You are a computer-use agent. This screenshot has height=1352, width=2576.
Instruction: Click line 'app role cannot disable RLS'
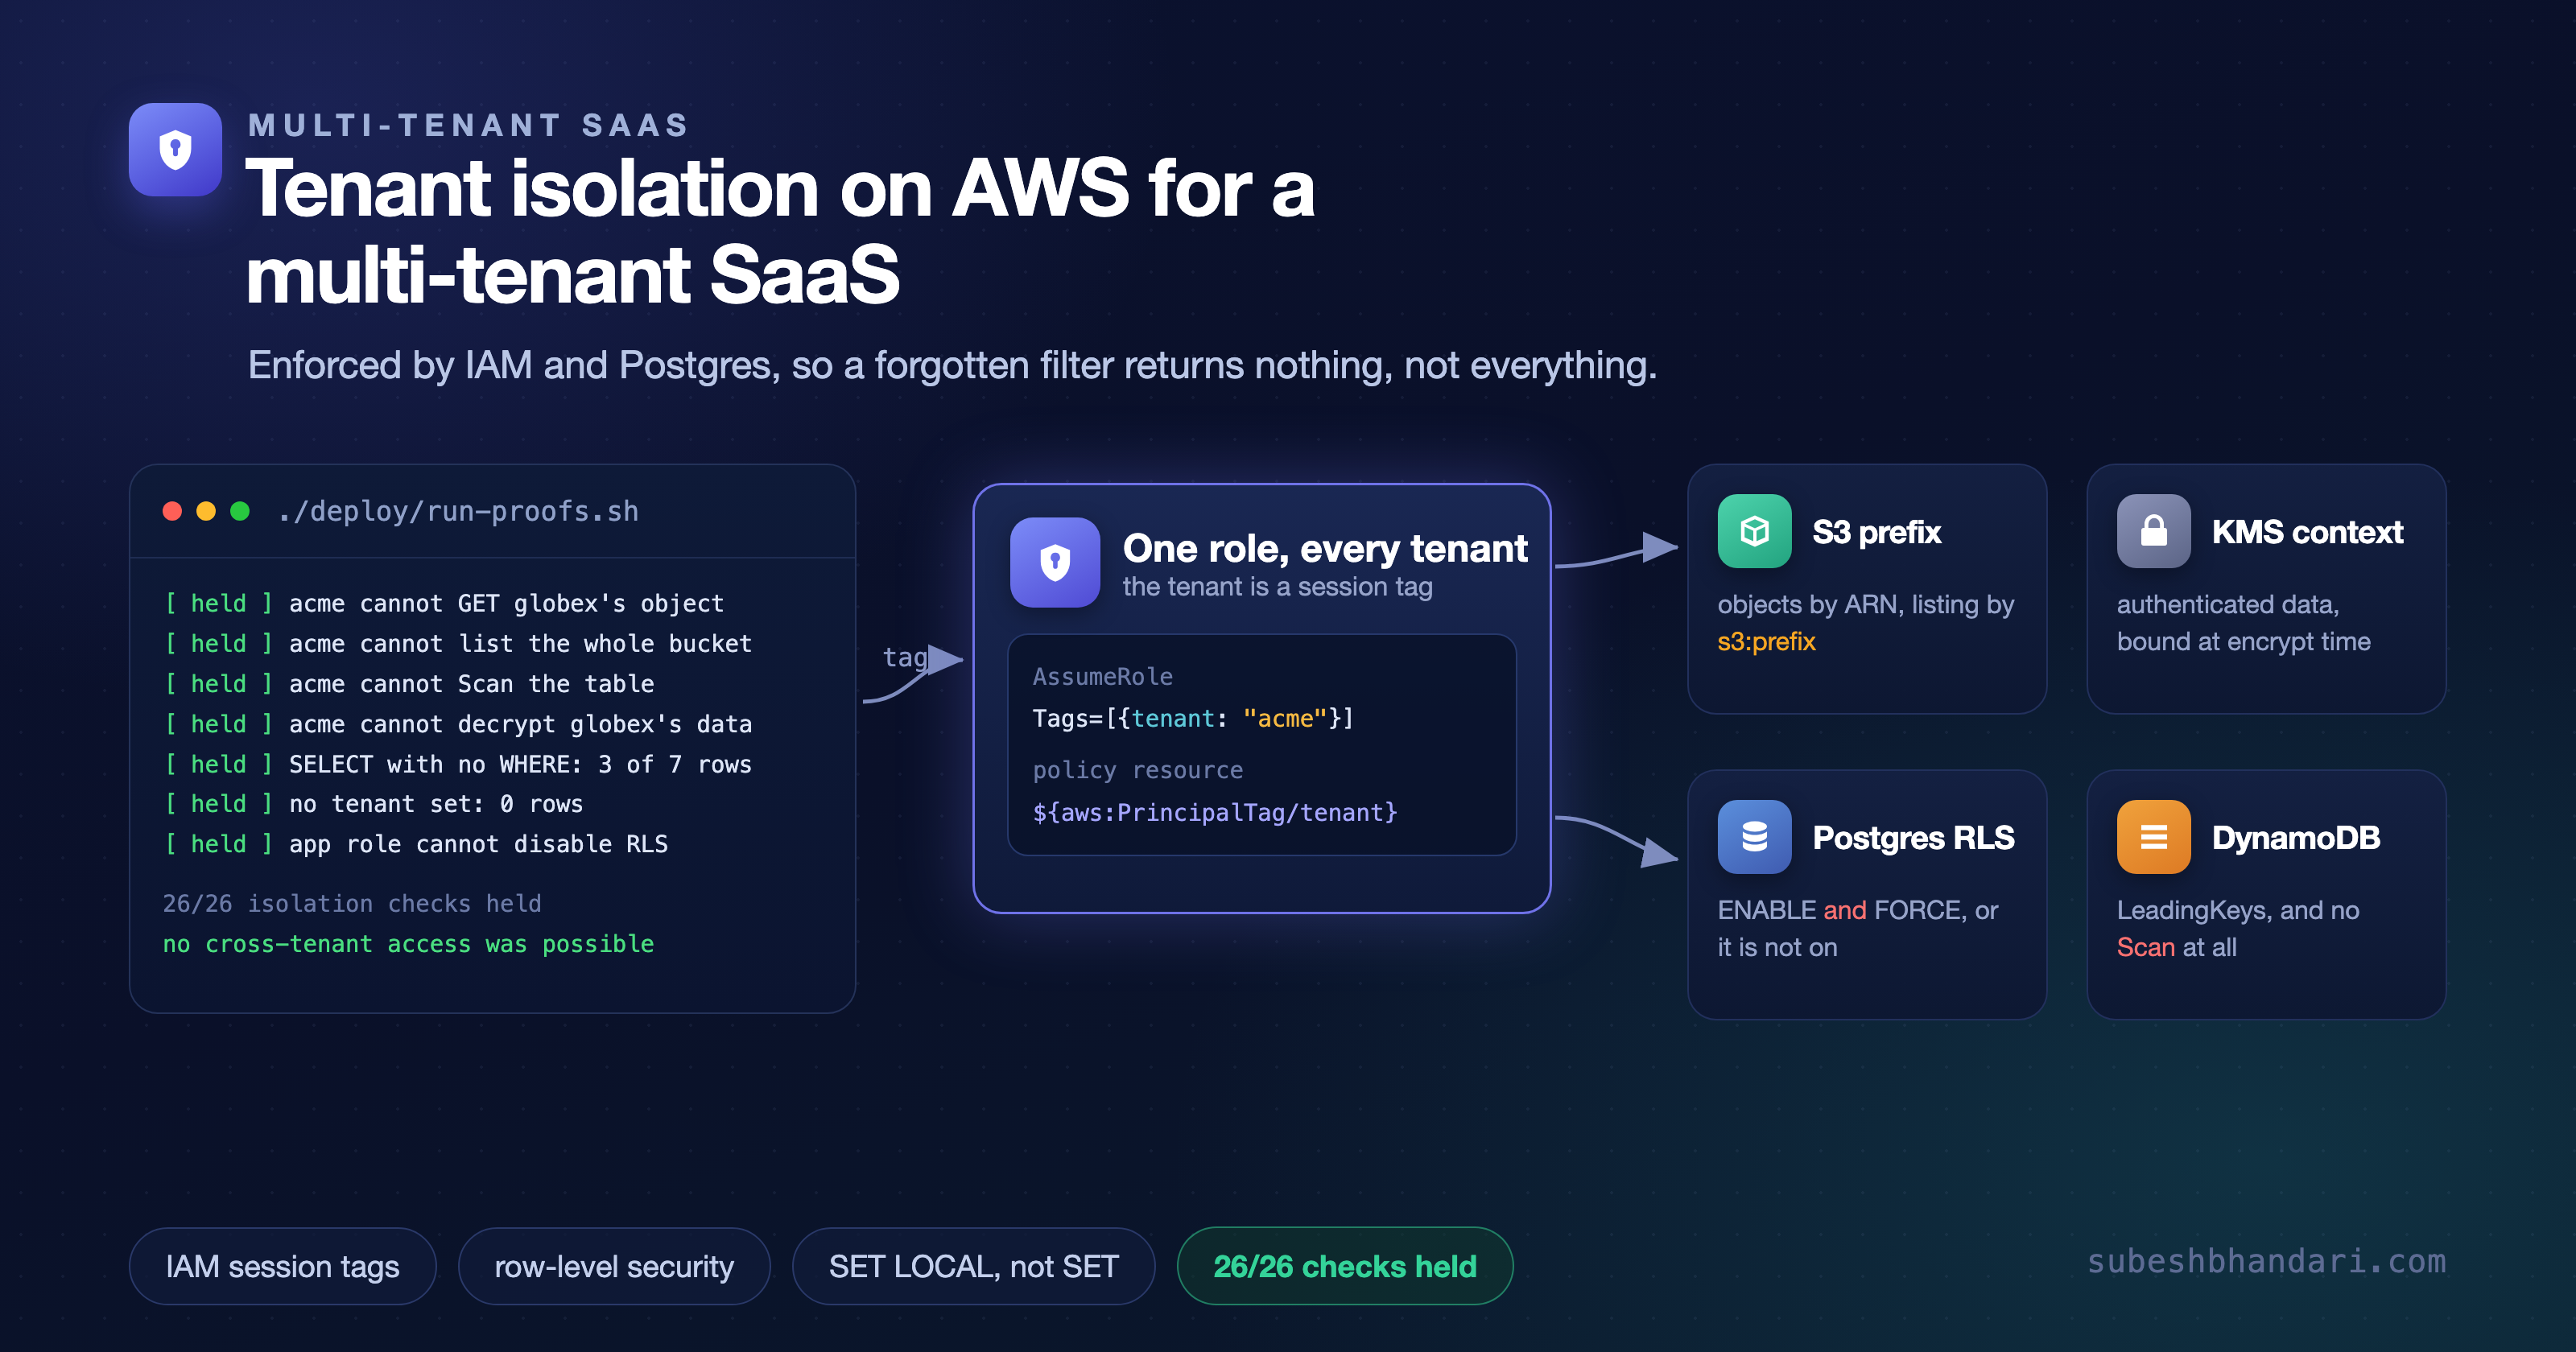click(478, 843)
